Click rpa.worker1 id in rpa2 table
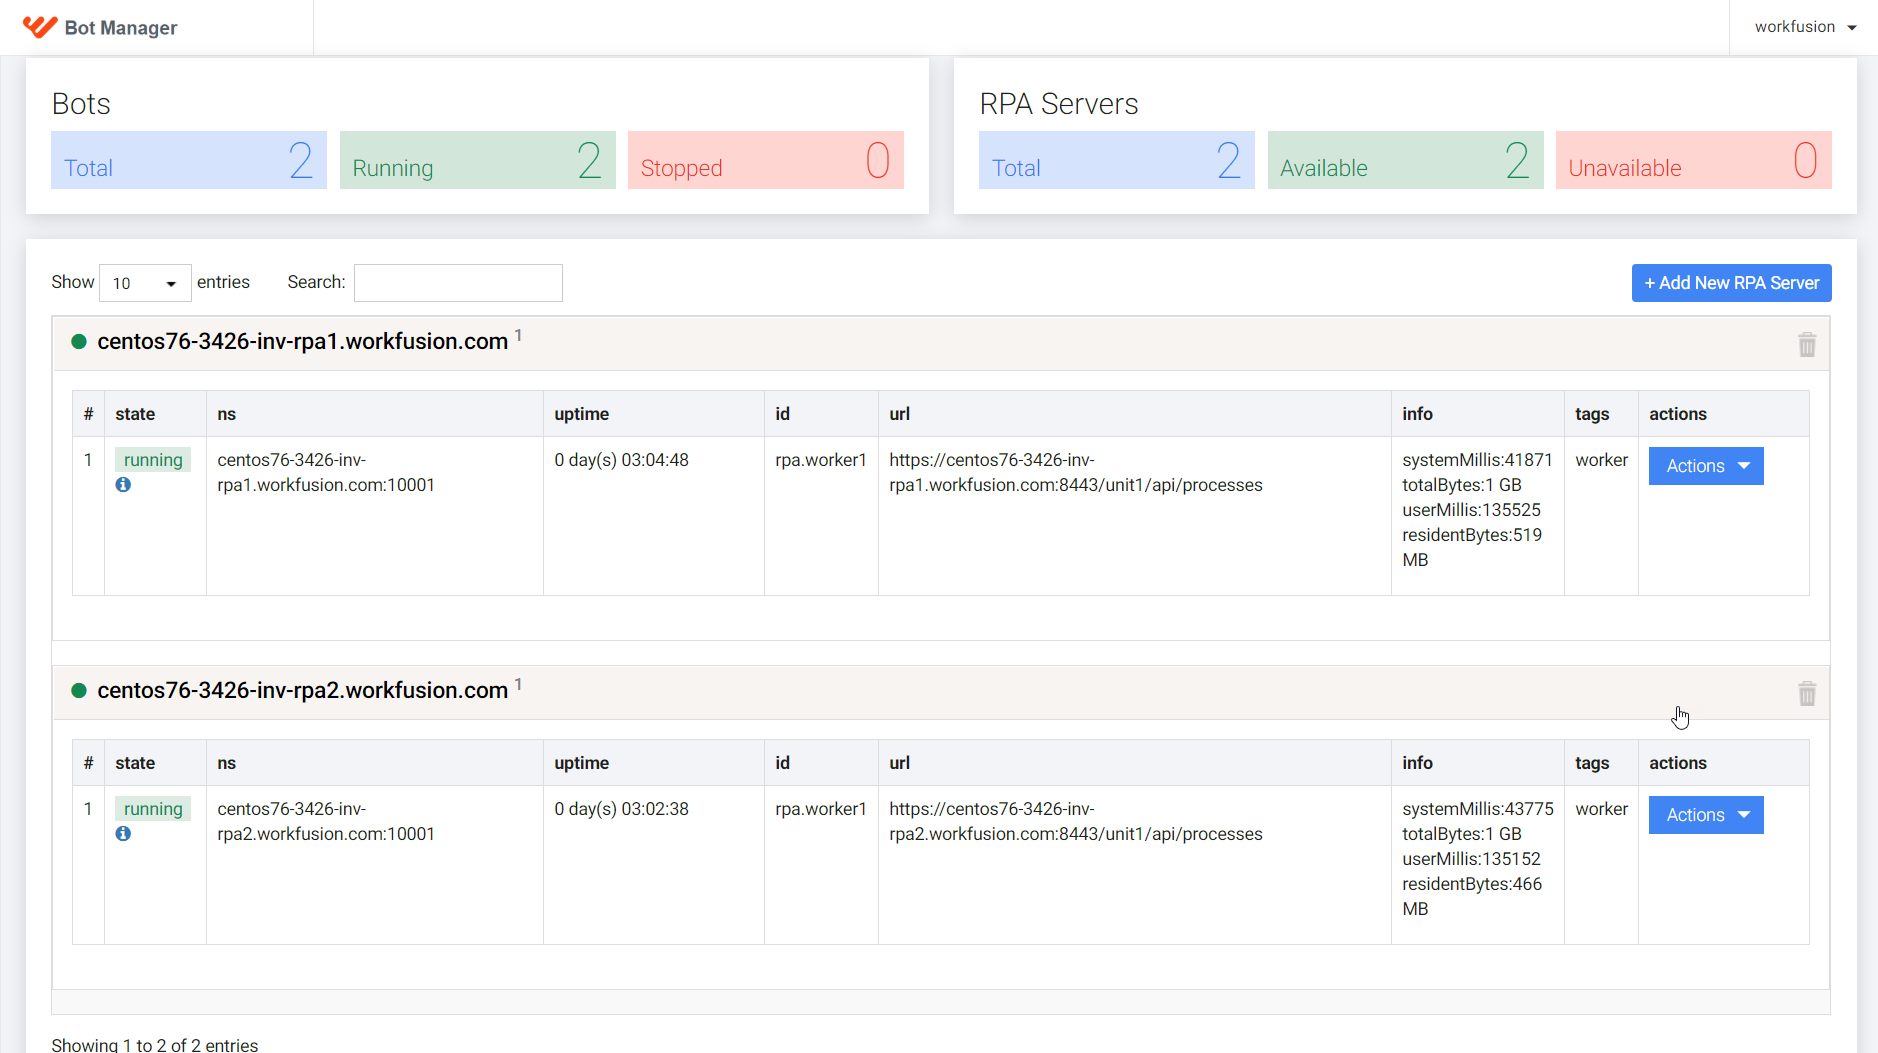 pos(821,809)
